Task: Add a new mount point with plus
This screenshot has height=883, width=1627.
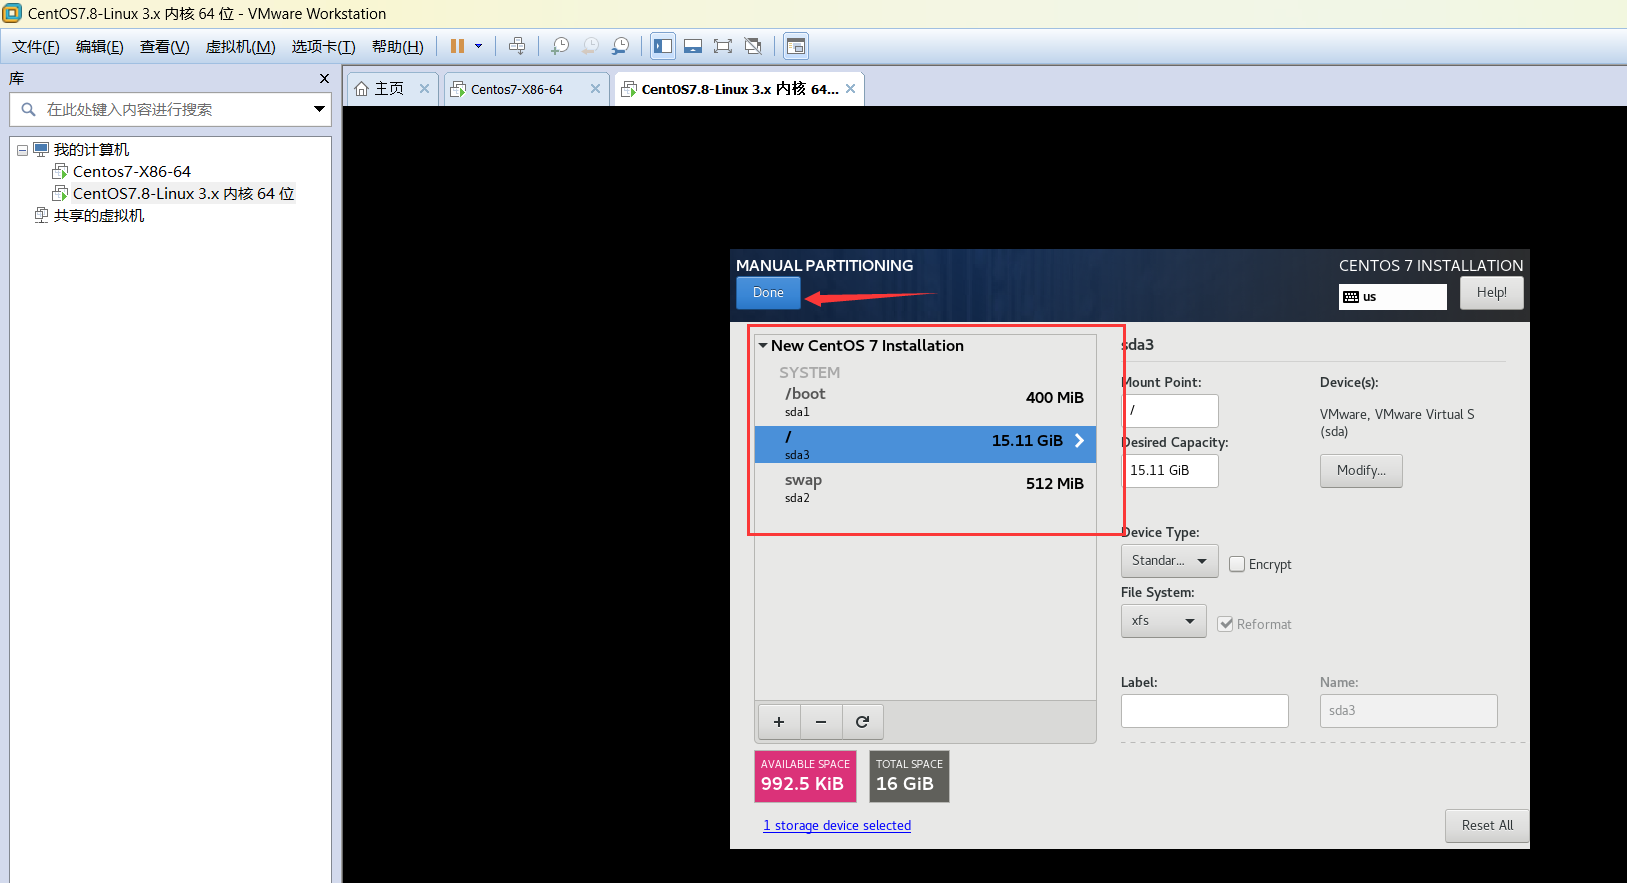Action: click(x=779, y=722)
